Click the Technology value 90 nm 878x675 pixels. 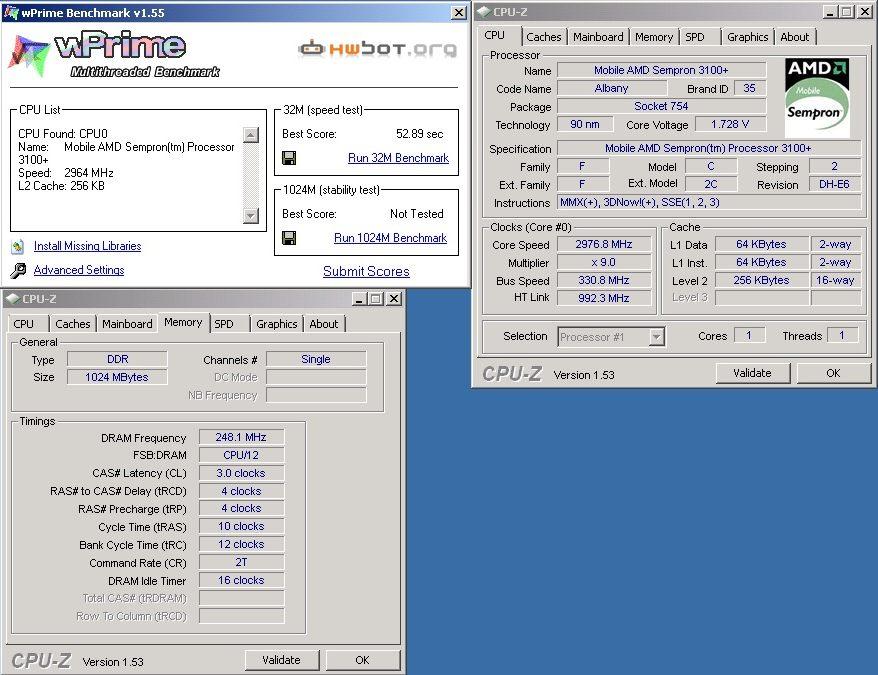coord(585,124)
